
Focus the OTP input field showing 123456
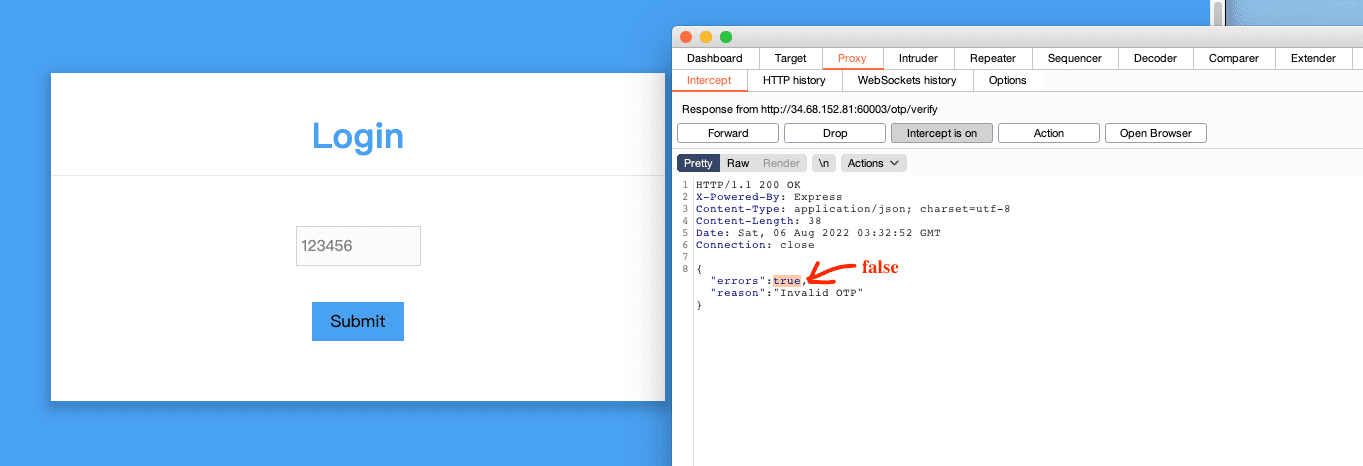point(358,246)
